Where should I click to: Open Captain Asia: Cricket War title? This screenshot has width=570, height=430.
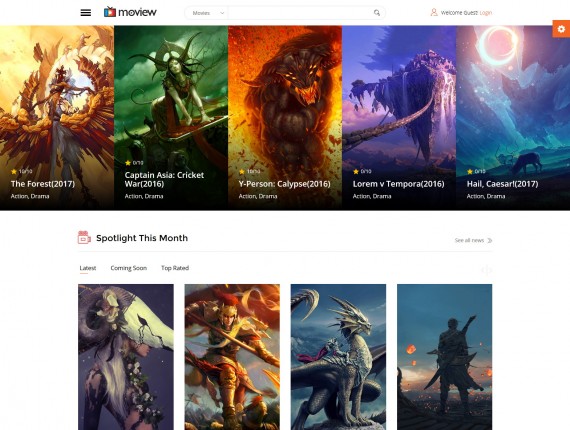164,179
